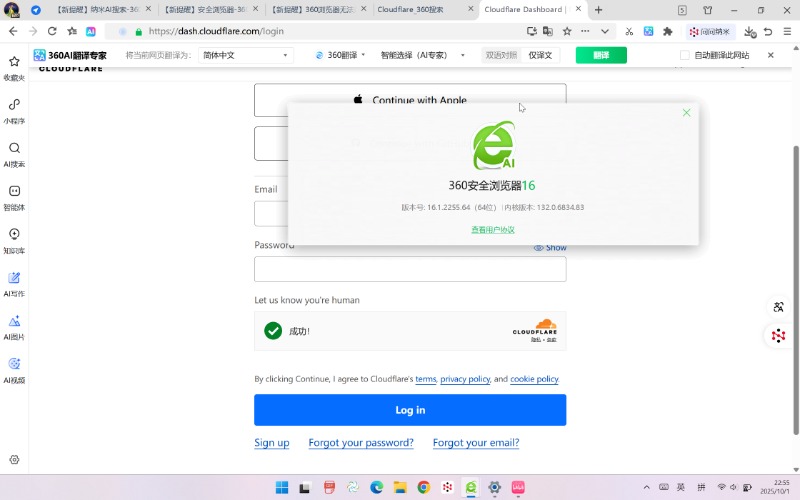
Task: Select the 仅译文 translation-only mode
Action: coord(540,55)
